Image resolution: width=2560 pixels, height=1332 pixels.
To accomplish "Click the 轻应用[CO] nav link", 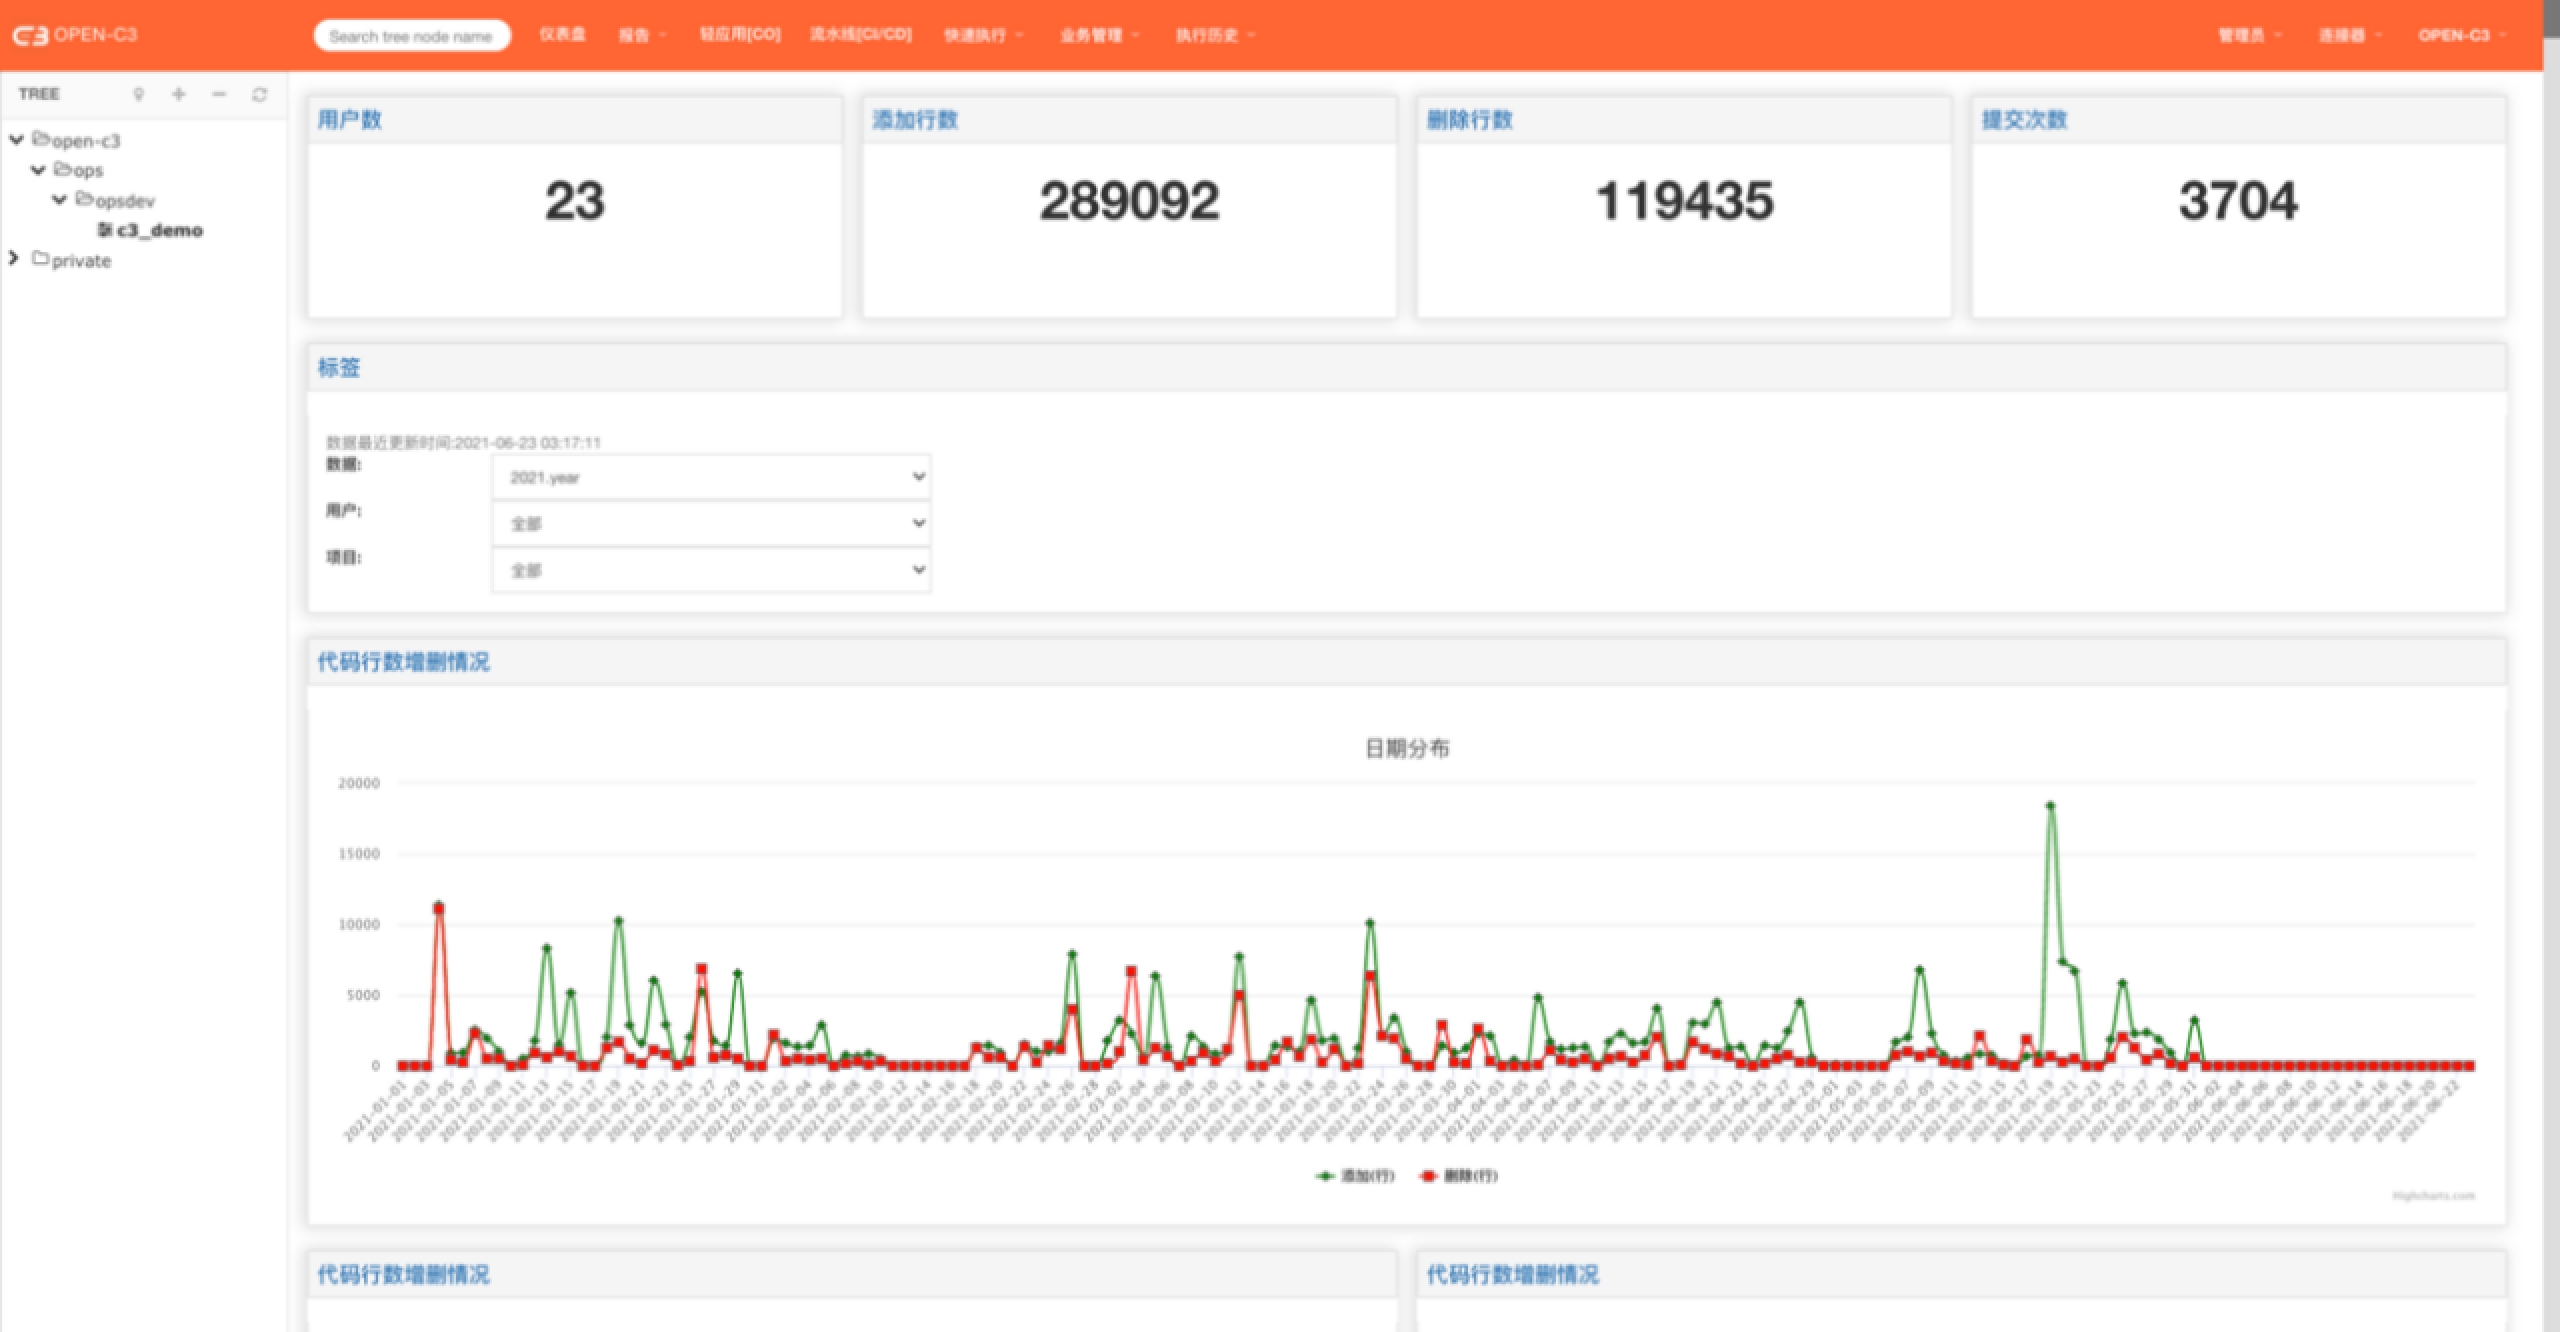I will pyautogui.click(x=739, y=35).
